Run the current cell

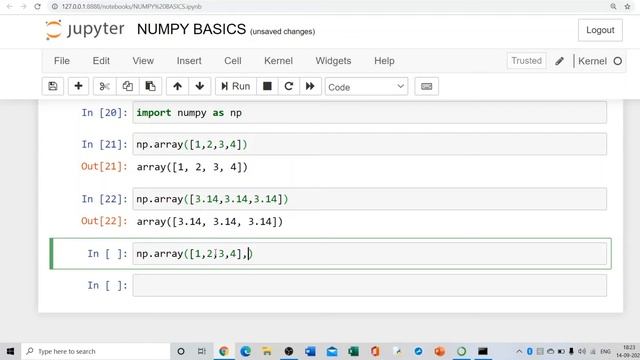[236, 87]
